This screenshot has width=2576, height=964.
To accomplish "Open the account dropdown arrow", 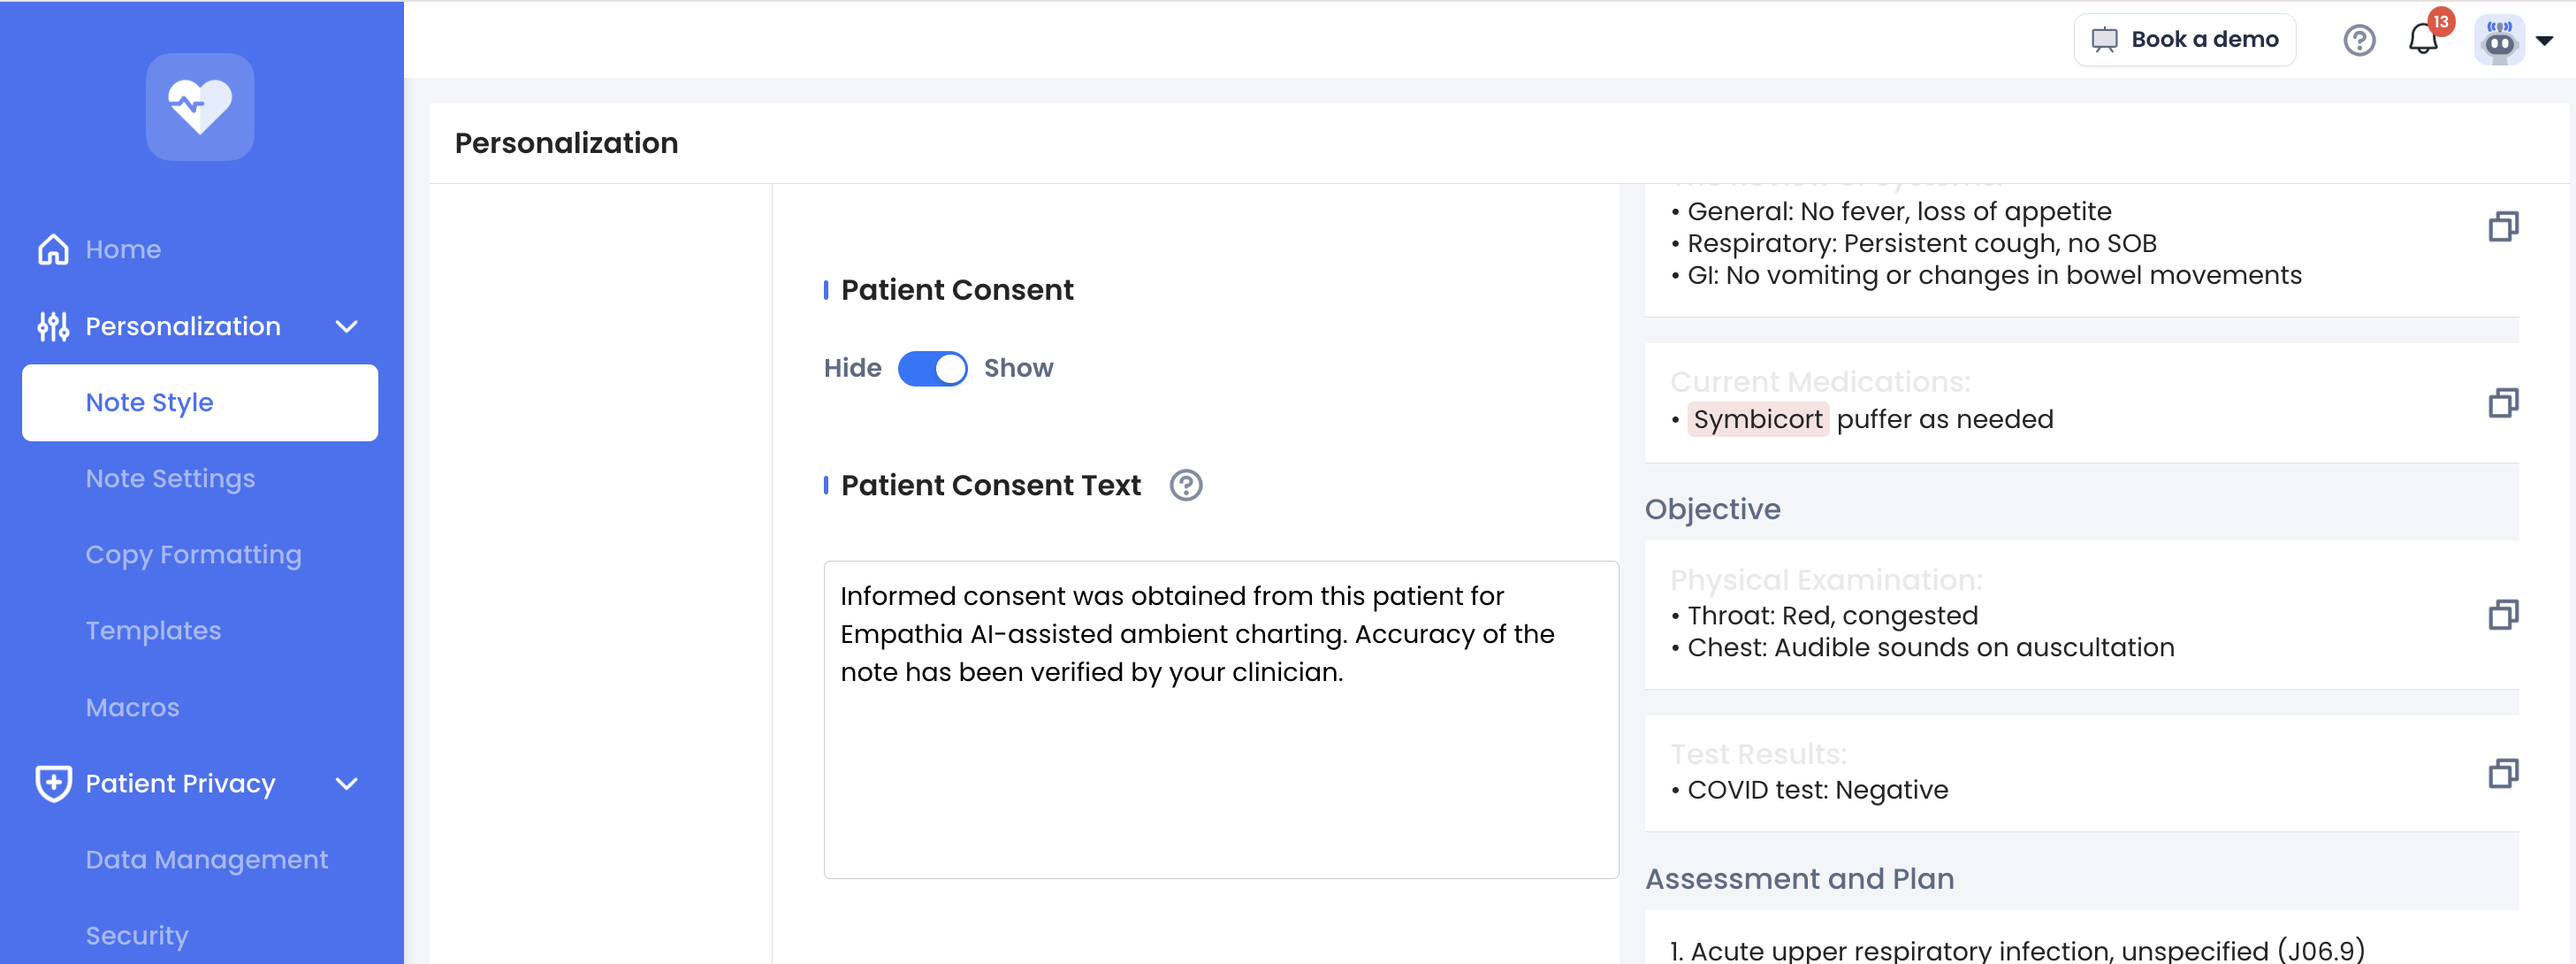I will tap(2544, 41).
